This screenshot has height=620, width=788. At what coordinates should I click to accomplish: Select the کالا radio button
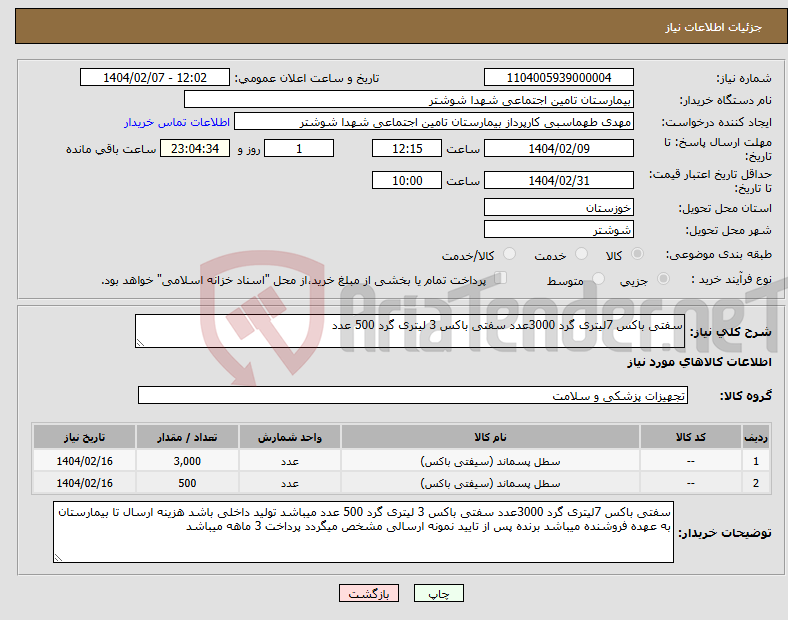637,254
